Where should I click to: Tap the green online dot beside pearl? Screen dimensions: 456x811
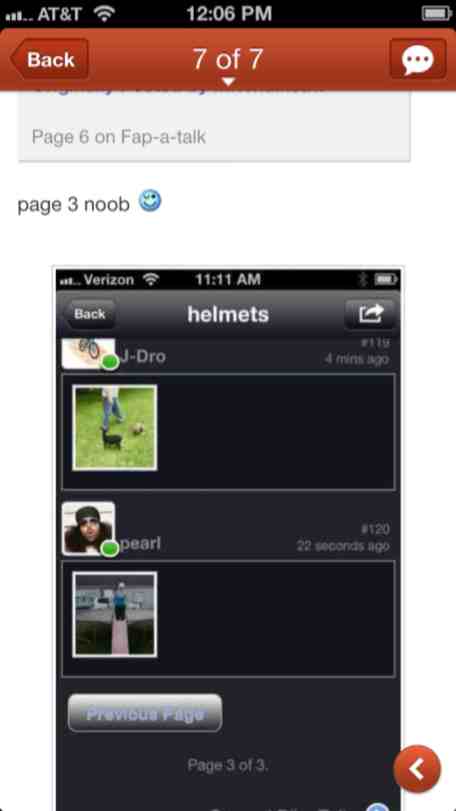click(x=110, y=548)
